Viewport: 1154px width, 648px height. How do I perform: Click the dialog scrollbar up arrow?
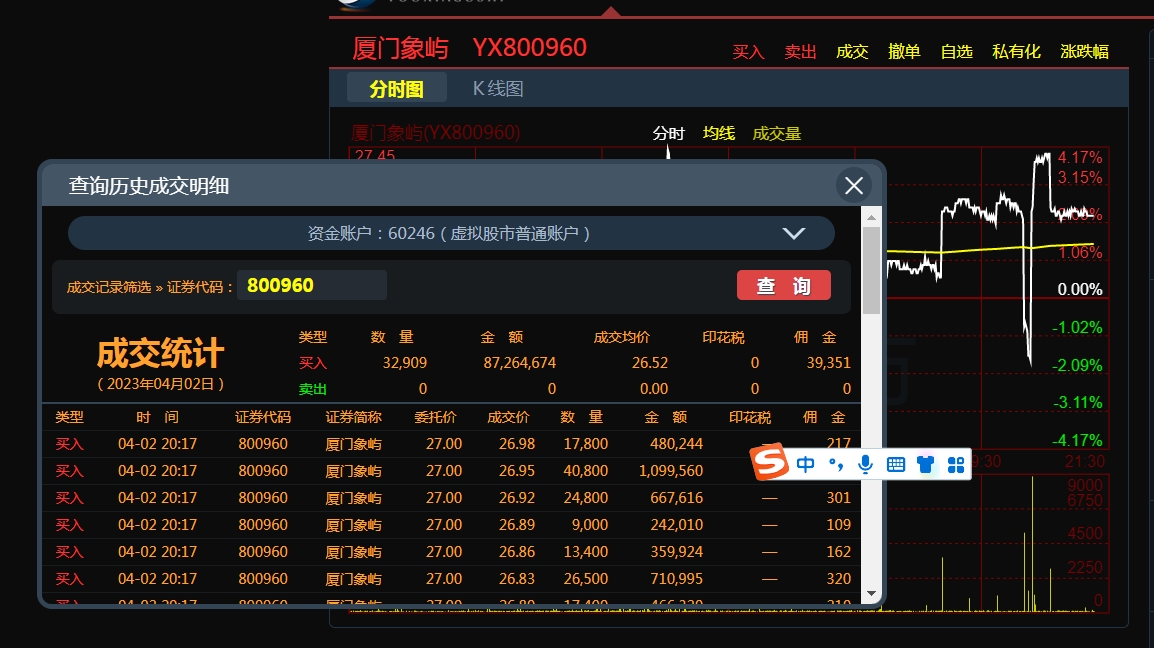(871, 217)
